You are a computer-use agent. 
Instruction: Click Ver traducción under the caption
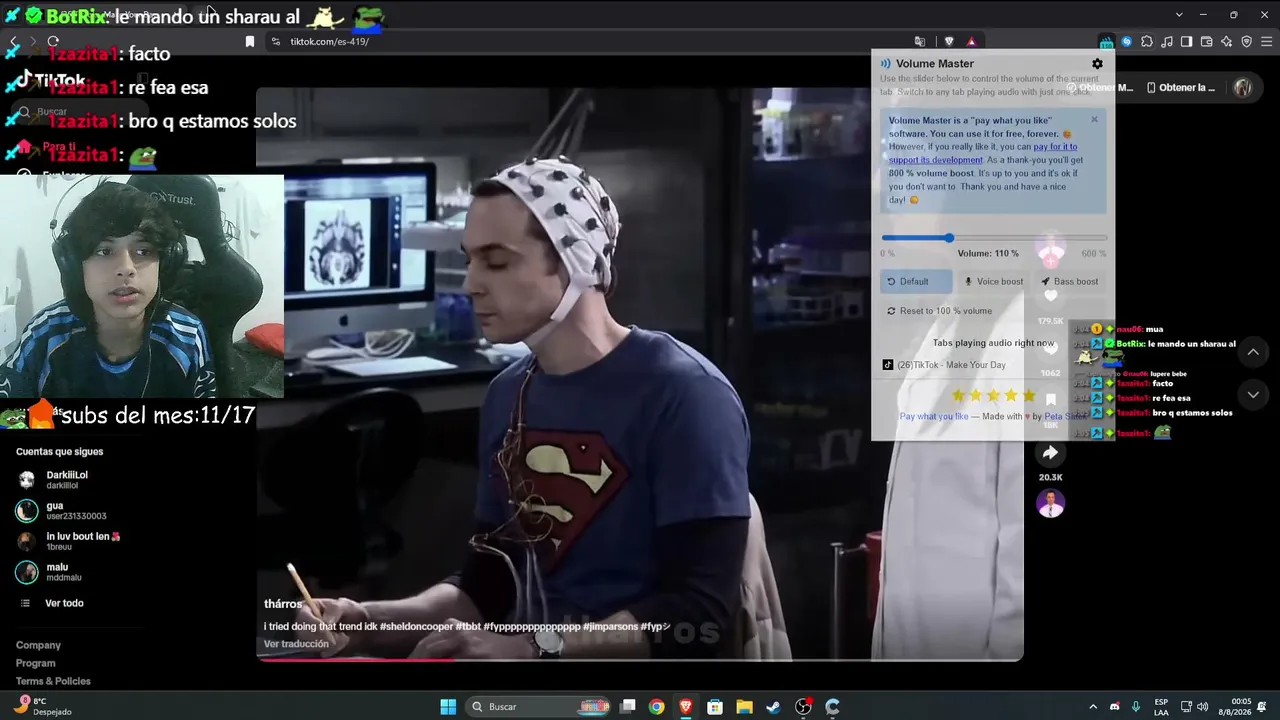click(x=296, y=644)
